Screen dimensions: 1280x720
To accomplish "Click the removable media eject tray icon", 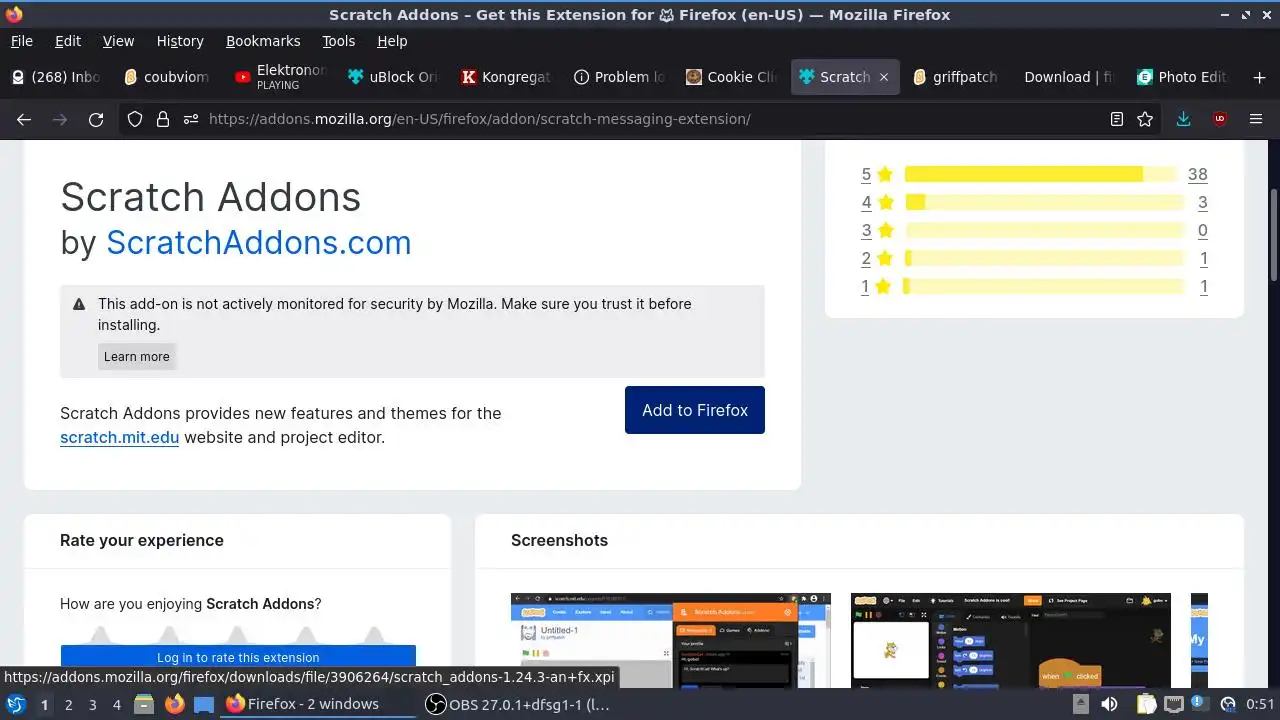I will (1080, 704).
